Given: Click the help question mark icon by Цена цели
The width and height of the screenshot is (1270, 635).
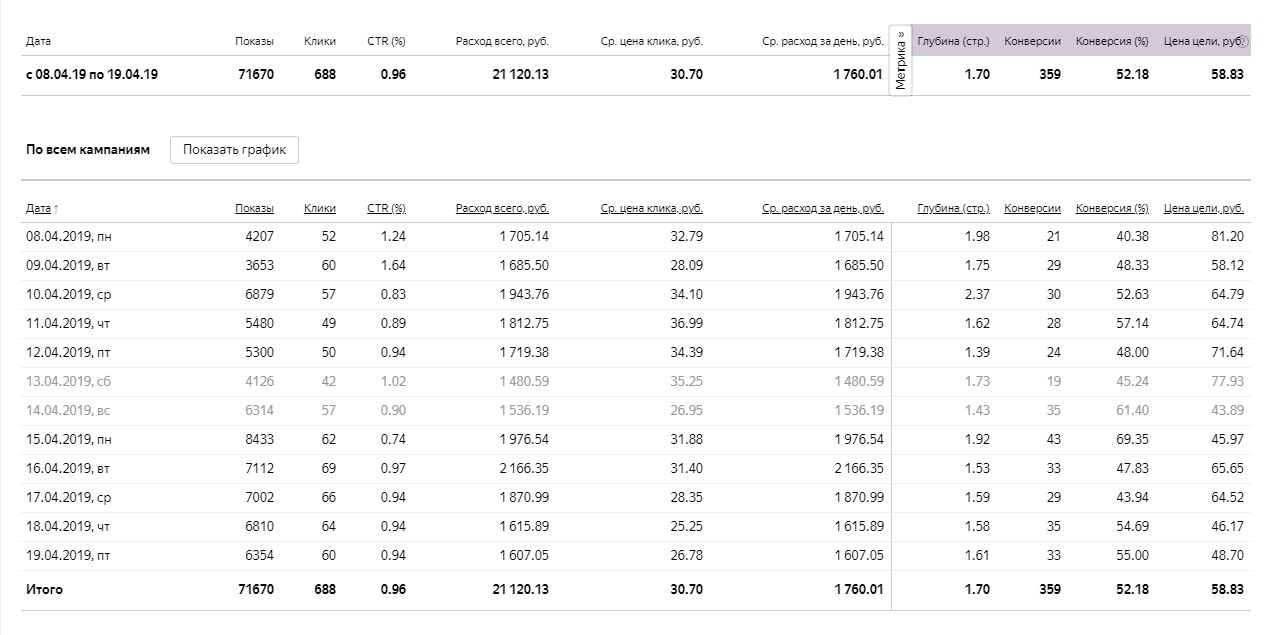Looking at the screenshot, I should (1244, 42).
